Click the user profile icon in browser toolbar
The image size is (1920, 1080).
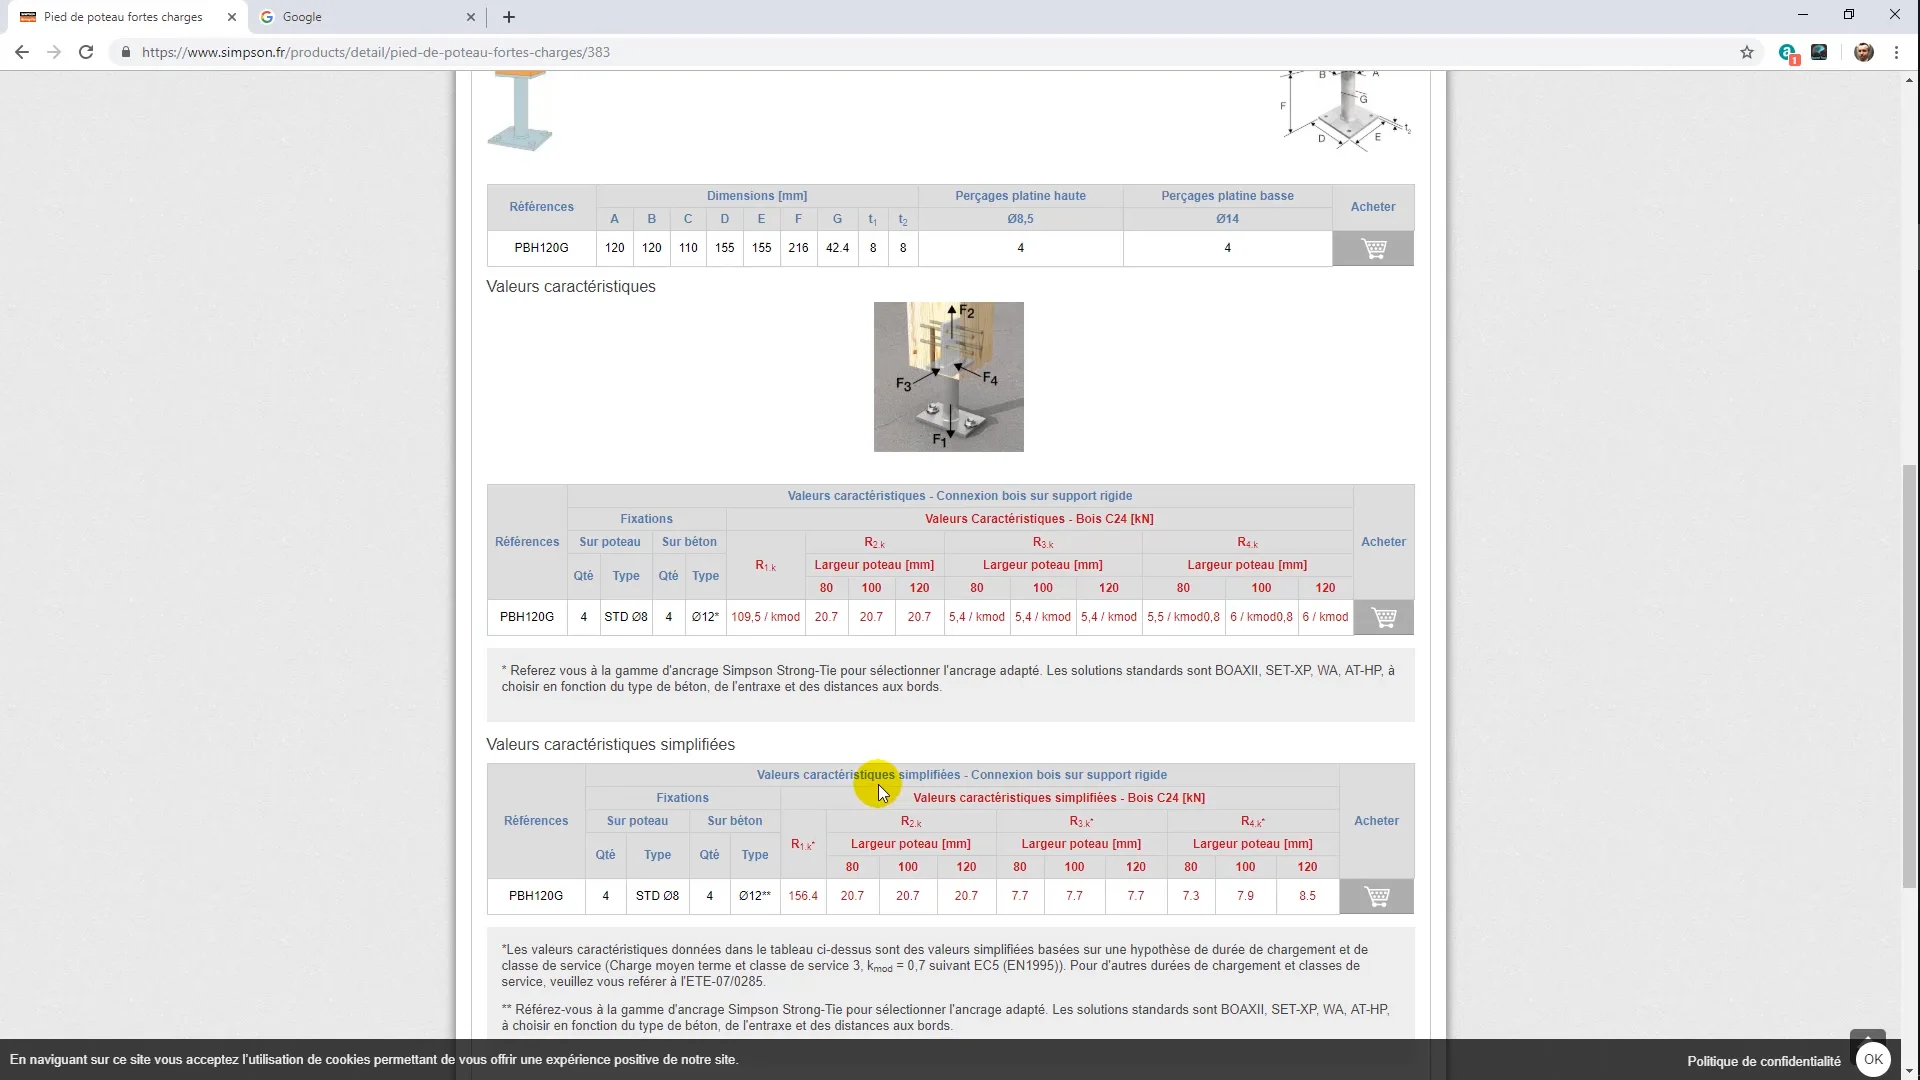point(1865,51)
